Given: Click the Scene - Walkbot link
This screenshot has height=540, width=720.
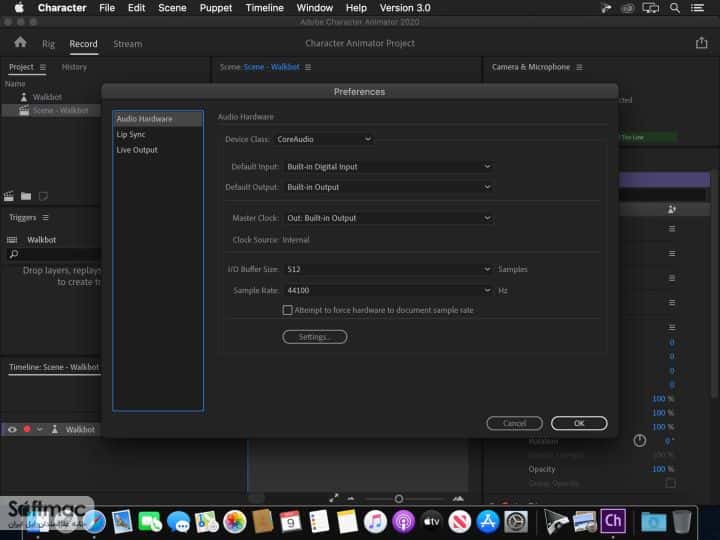Looking at the screenshot, I should (271, 67).
